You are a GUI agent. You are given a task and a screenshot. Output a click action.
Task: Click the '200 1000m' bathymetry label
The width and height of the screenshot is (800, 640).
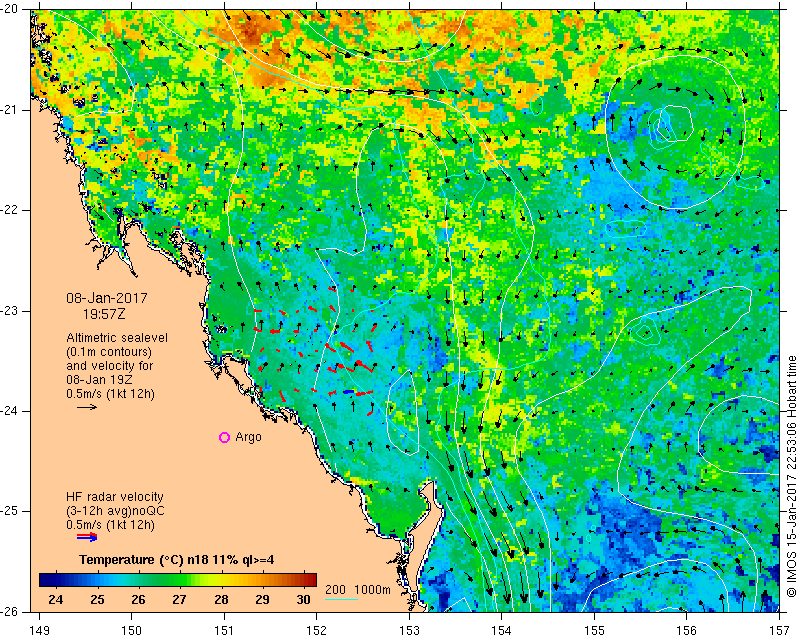click(x=358, y=590)
